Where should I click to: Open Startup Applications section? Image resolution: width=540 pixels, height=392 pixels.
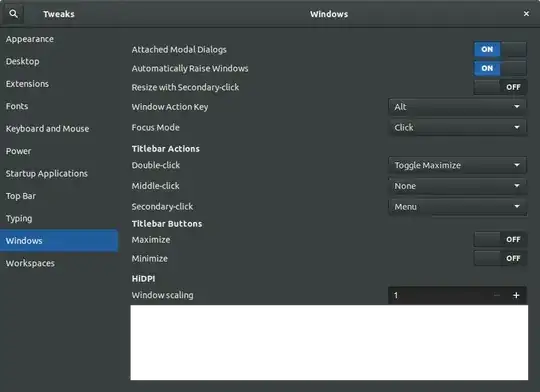pyautogui.click(x=59, y=173)
